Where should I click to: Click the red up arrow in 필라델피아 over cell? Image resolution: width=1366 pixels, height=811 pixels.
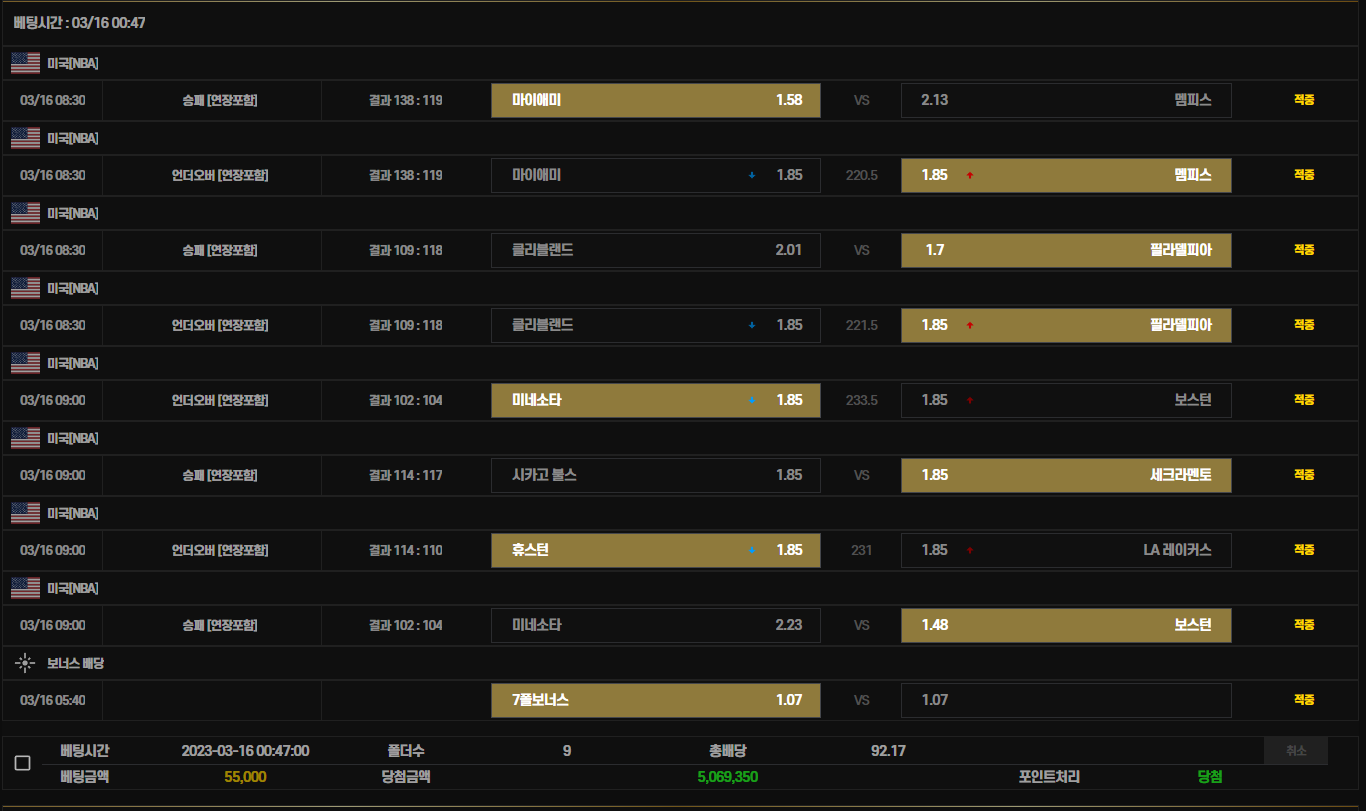point(969,325)
